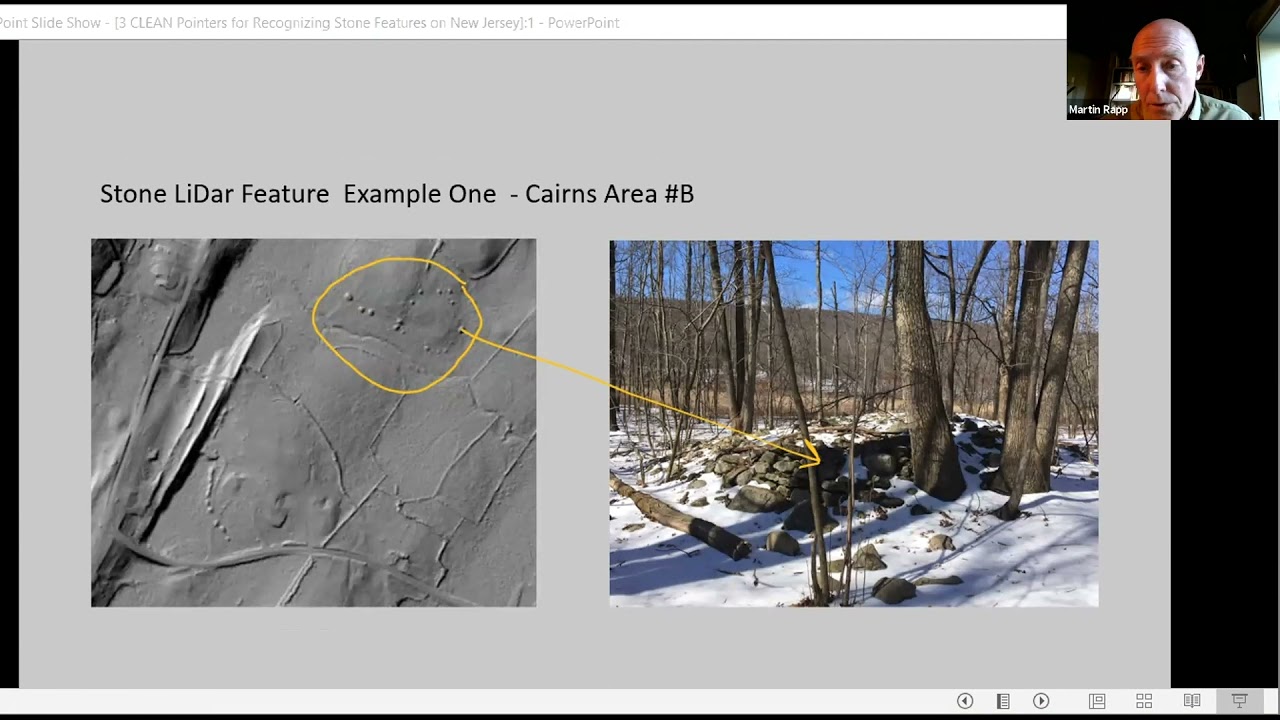Switch to Reading view
Screen dimensions: 1280x720
tap(1192, 701)
